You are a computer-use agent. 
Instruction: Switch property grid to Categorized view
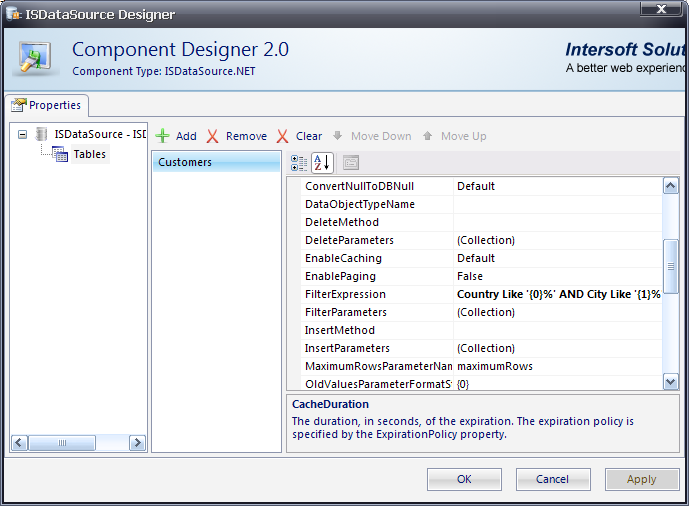coord(299,163)
